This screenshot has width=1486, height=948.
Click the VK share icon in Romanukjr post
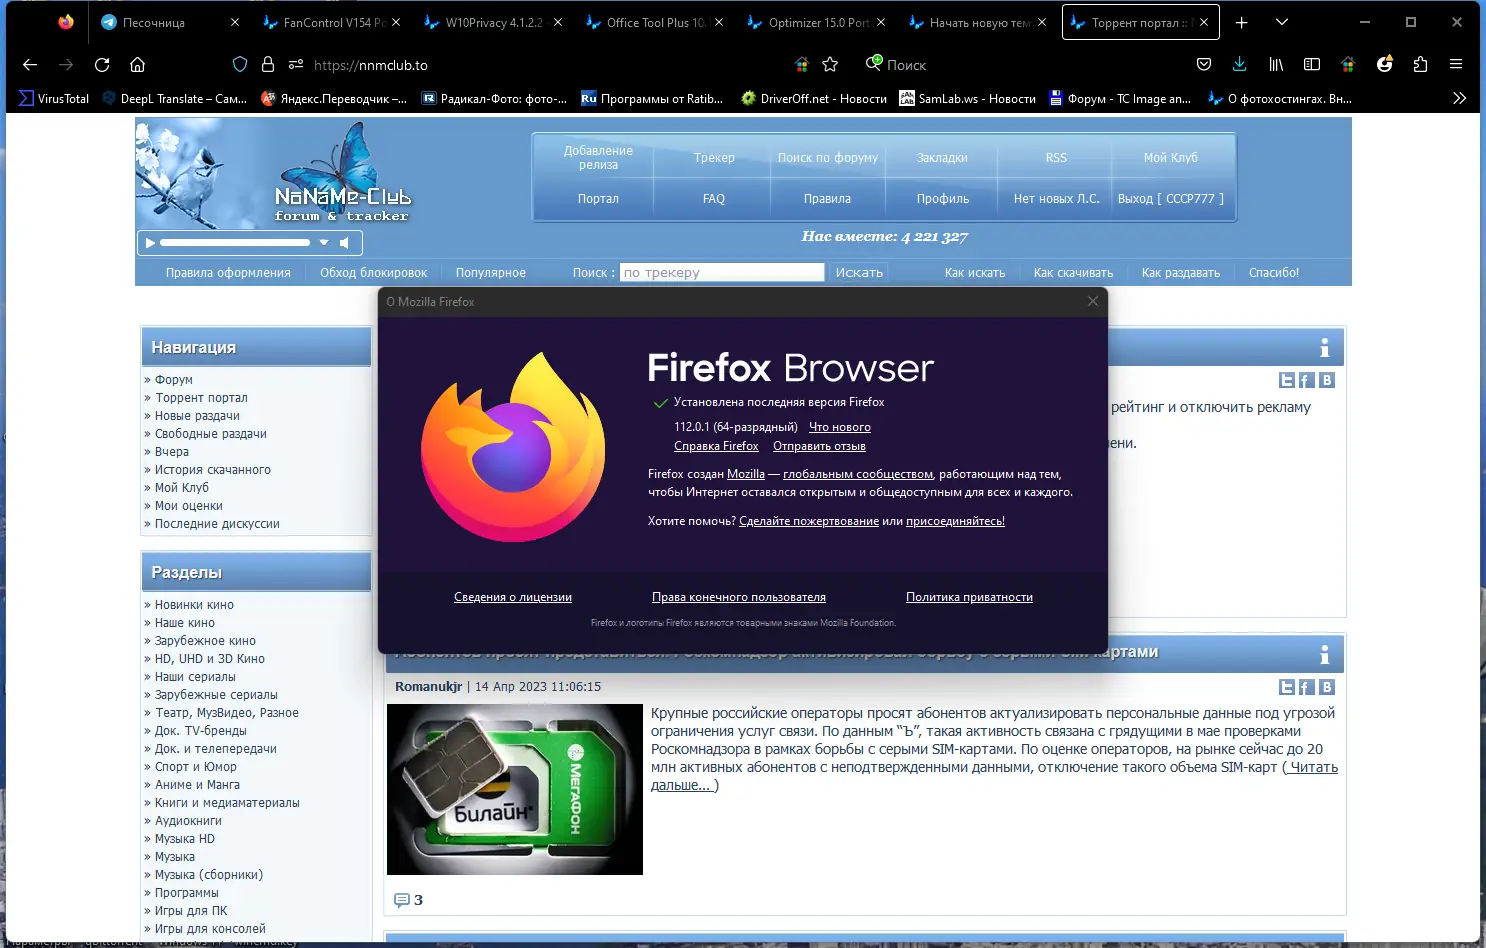pos(1327,687)
